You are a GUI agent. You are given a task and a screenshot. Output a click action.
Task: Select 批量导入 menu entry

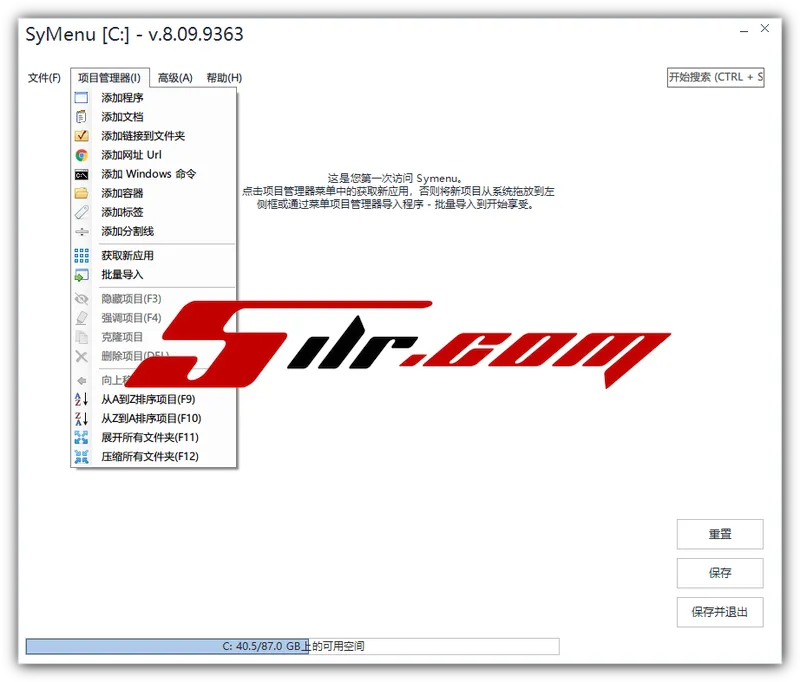click(x=153, y=275)
